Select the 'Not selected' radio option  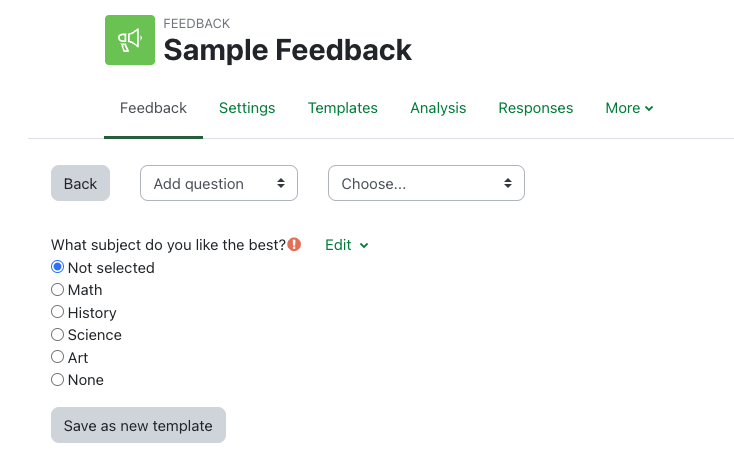(x=58, y=267)
